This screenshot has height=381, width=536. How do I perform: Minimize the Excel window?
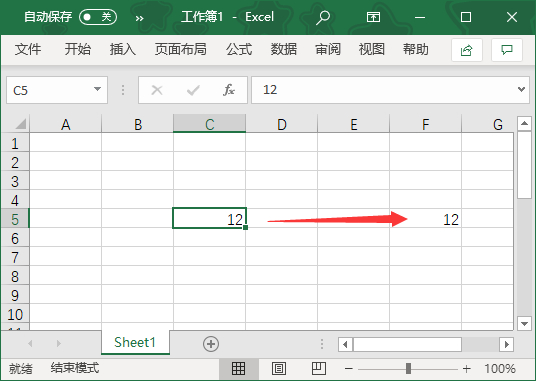[x=420, y=17]
